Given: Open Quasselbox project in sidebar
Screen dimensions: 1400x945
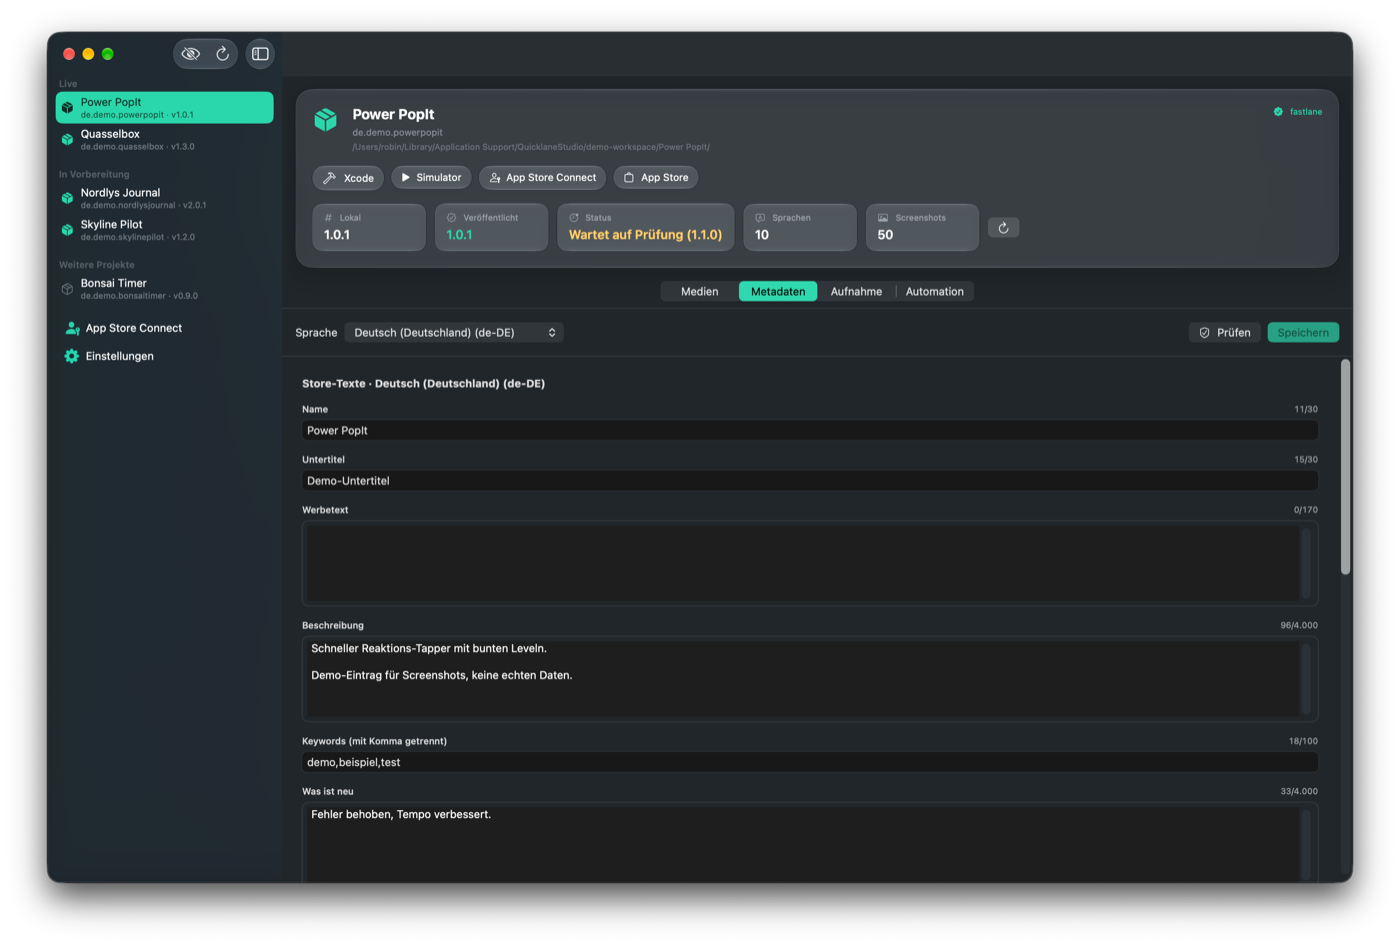Looking at the screenshot, I should pos(165,139).
